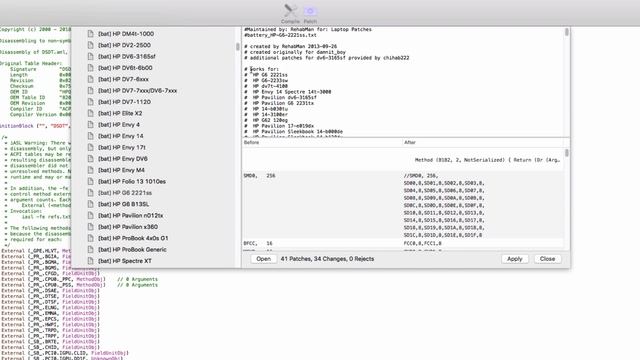Viewport: 640px width, 360px height.
Task: Apply the patches with Apply button
Action: point(514,259)
